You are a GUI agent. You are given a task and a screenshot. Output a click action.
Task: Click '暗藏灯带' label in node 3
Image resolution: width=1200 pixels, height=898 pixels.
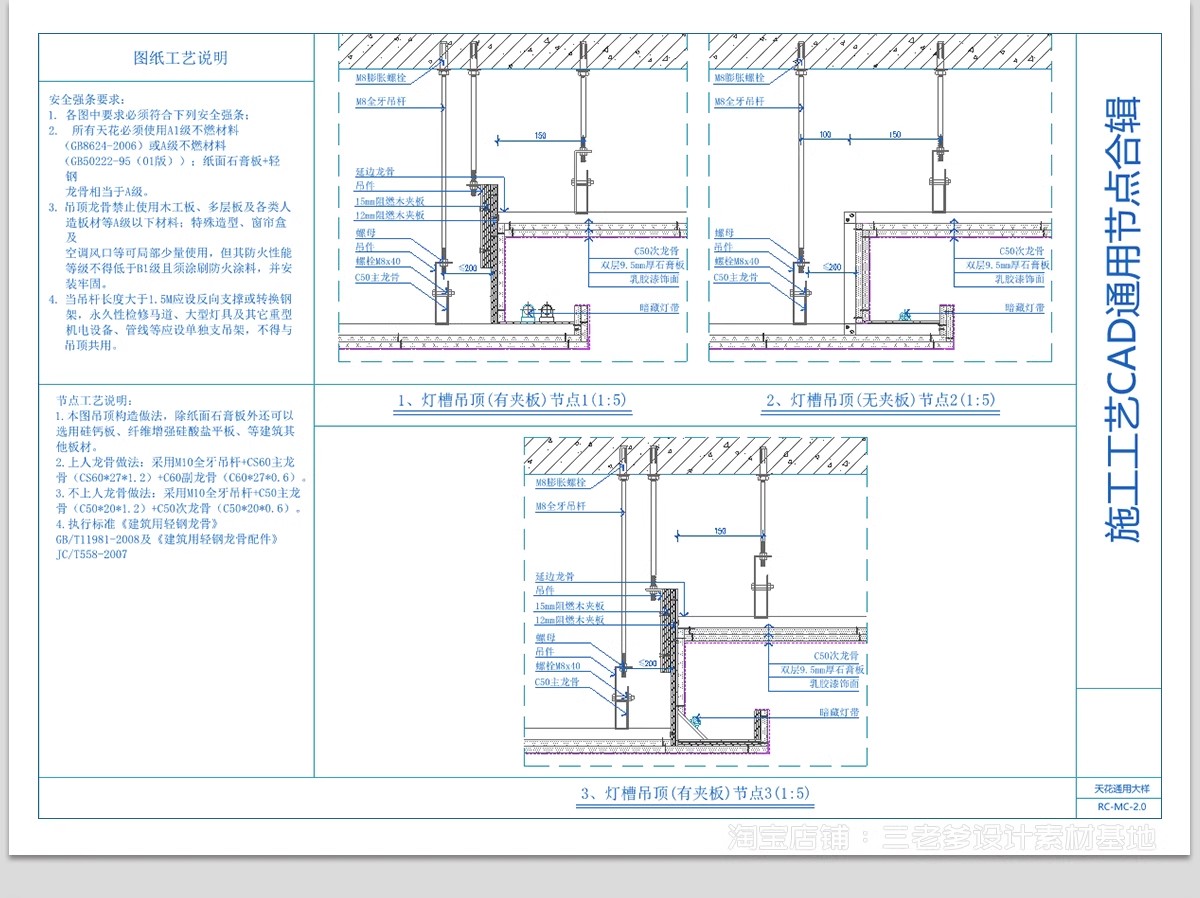click(839, 712)
